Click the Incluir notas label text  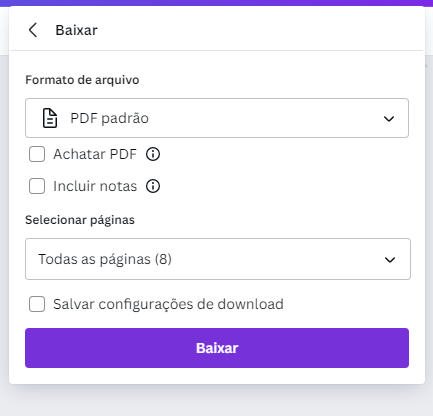pos(95,186)
